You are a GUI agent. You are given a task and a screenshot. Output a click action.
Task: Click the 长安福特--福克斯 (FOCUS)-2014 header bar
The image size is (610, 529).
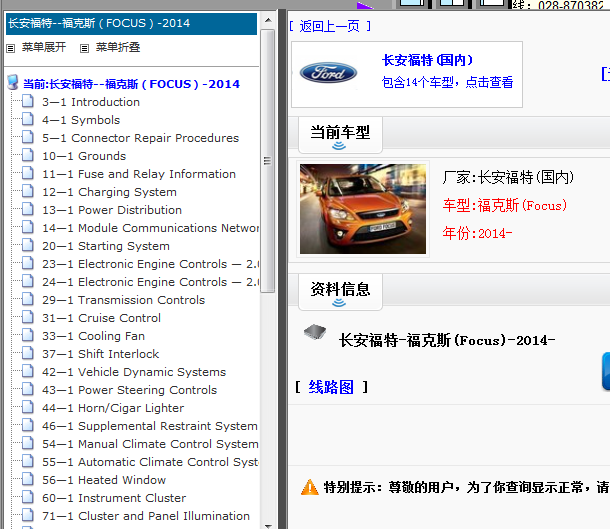[x=131, y=23]
